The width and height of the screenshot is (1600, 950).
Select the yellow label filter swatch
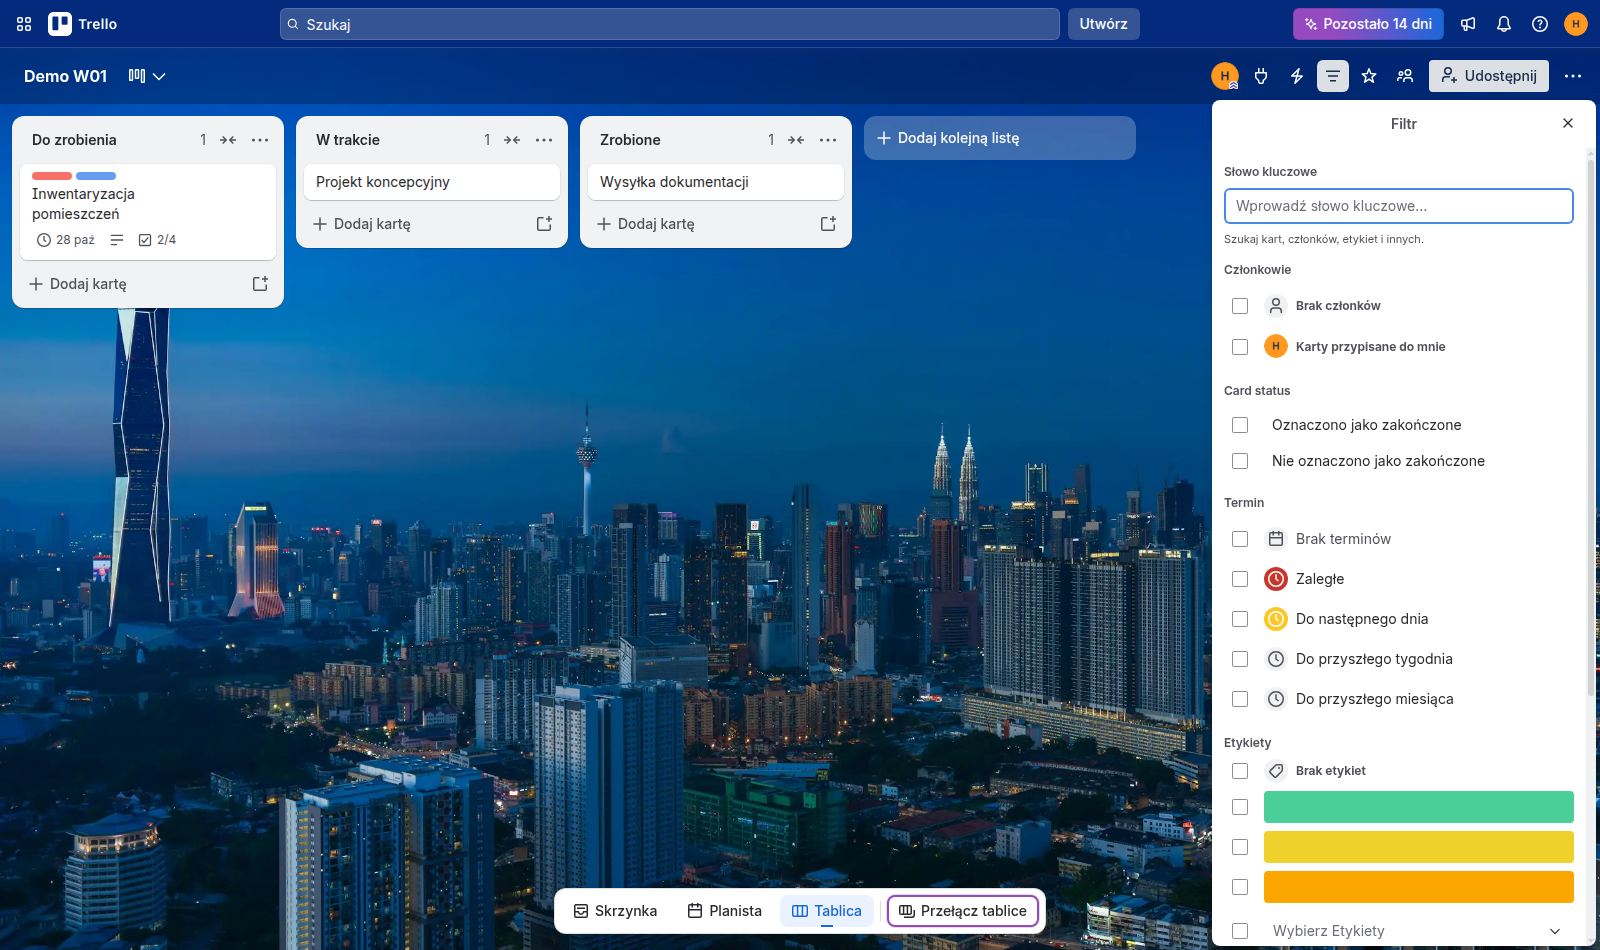click(x=1419, y=847)
